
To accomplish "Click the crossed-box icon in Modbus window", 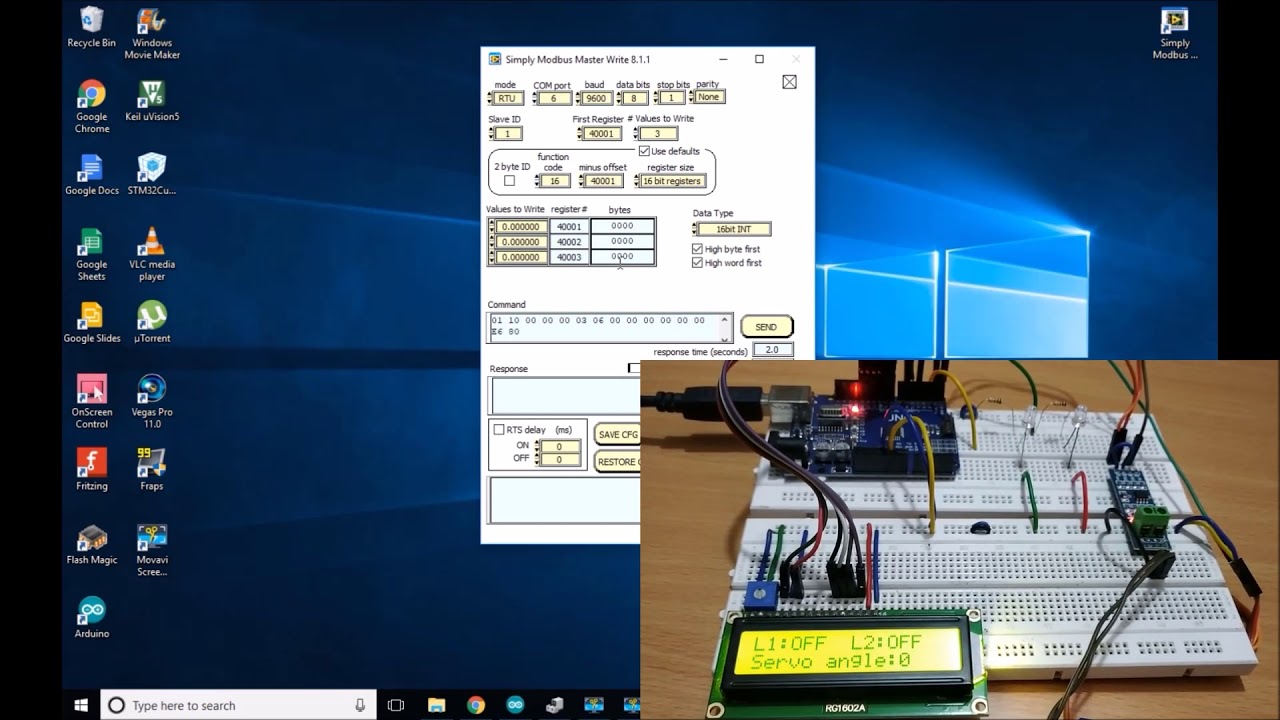I will click(789, 82).
